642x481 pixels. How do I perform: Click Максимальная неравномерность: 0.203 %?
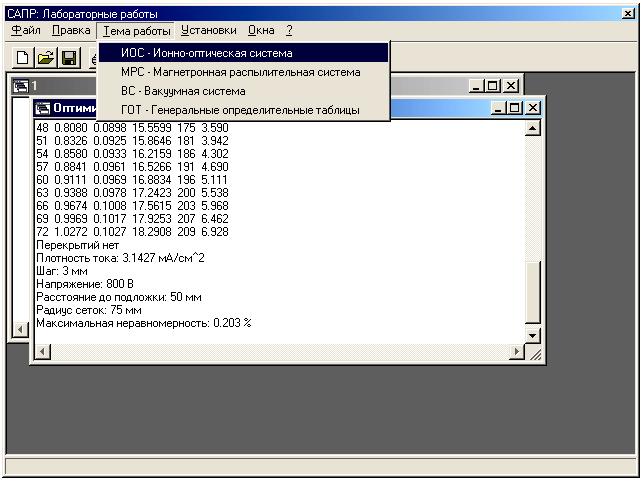point(144,323)
